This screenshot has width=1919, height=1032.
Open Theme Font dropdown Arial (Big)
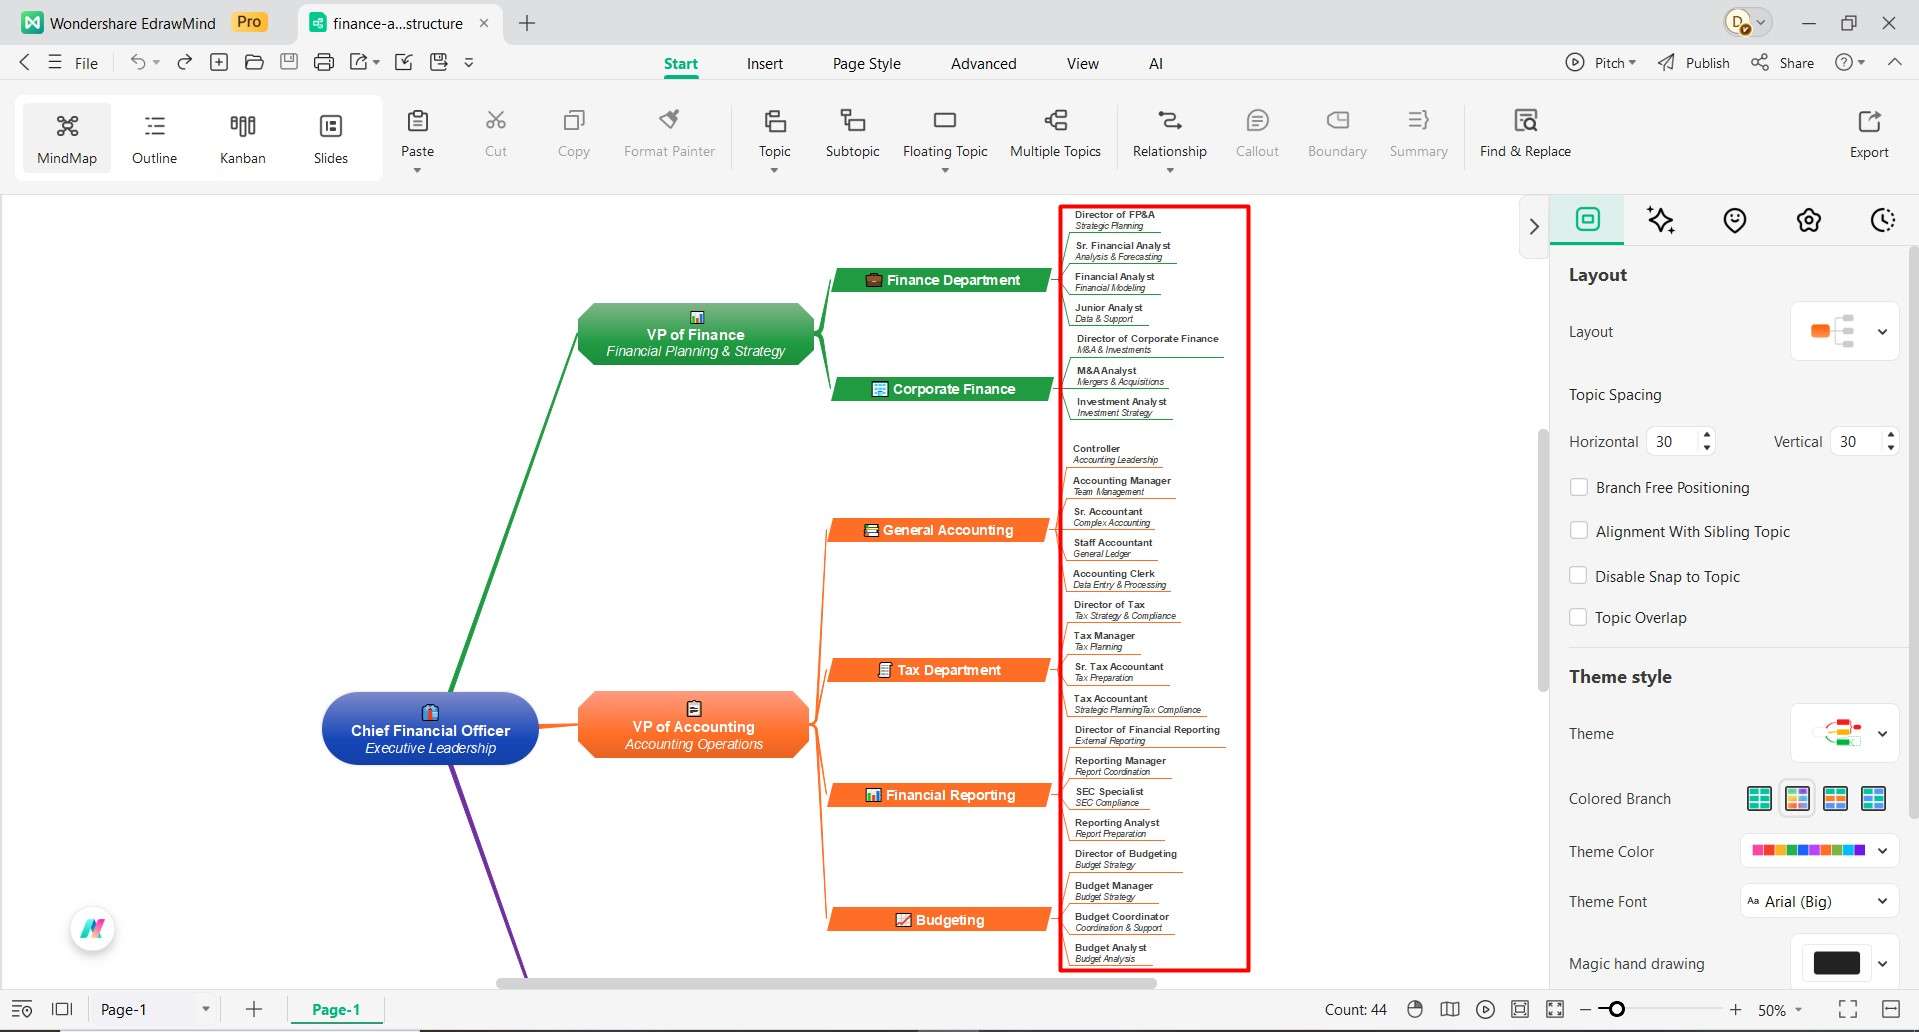pyautogui.click(x=1819, y=901)
